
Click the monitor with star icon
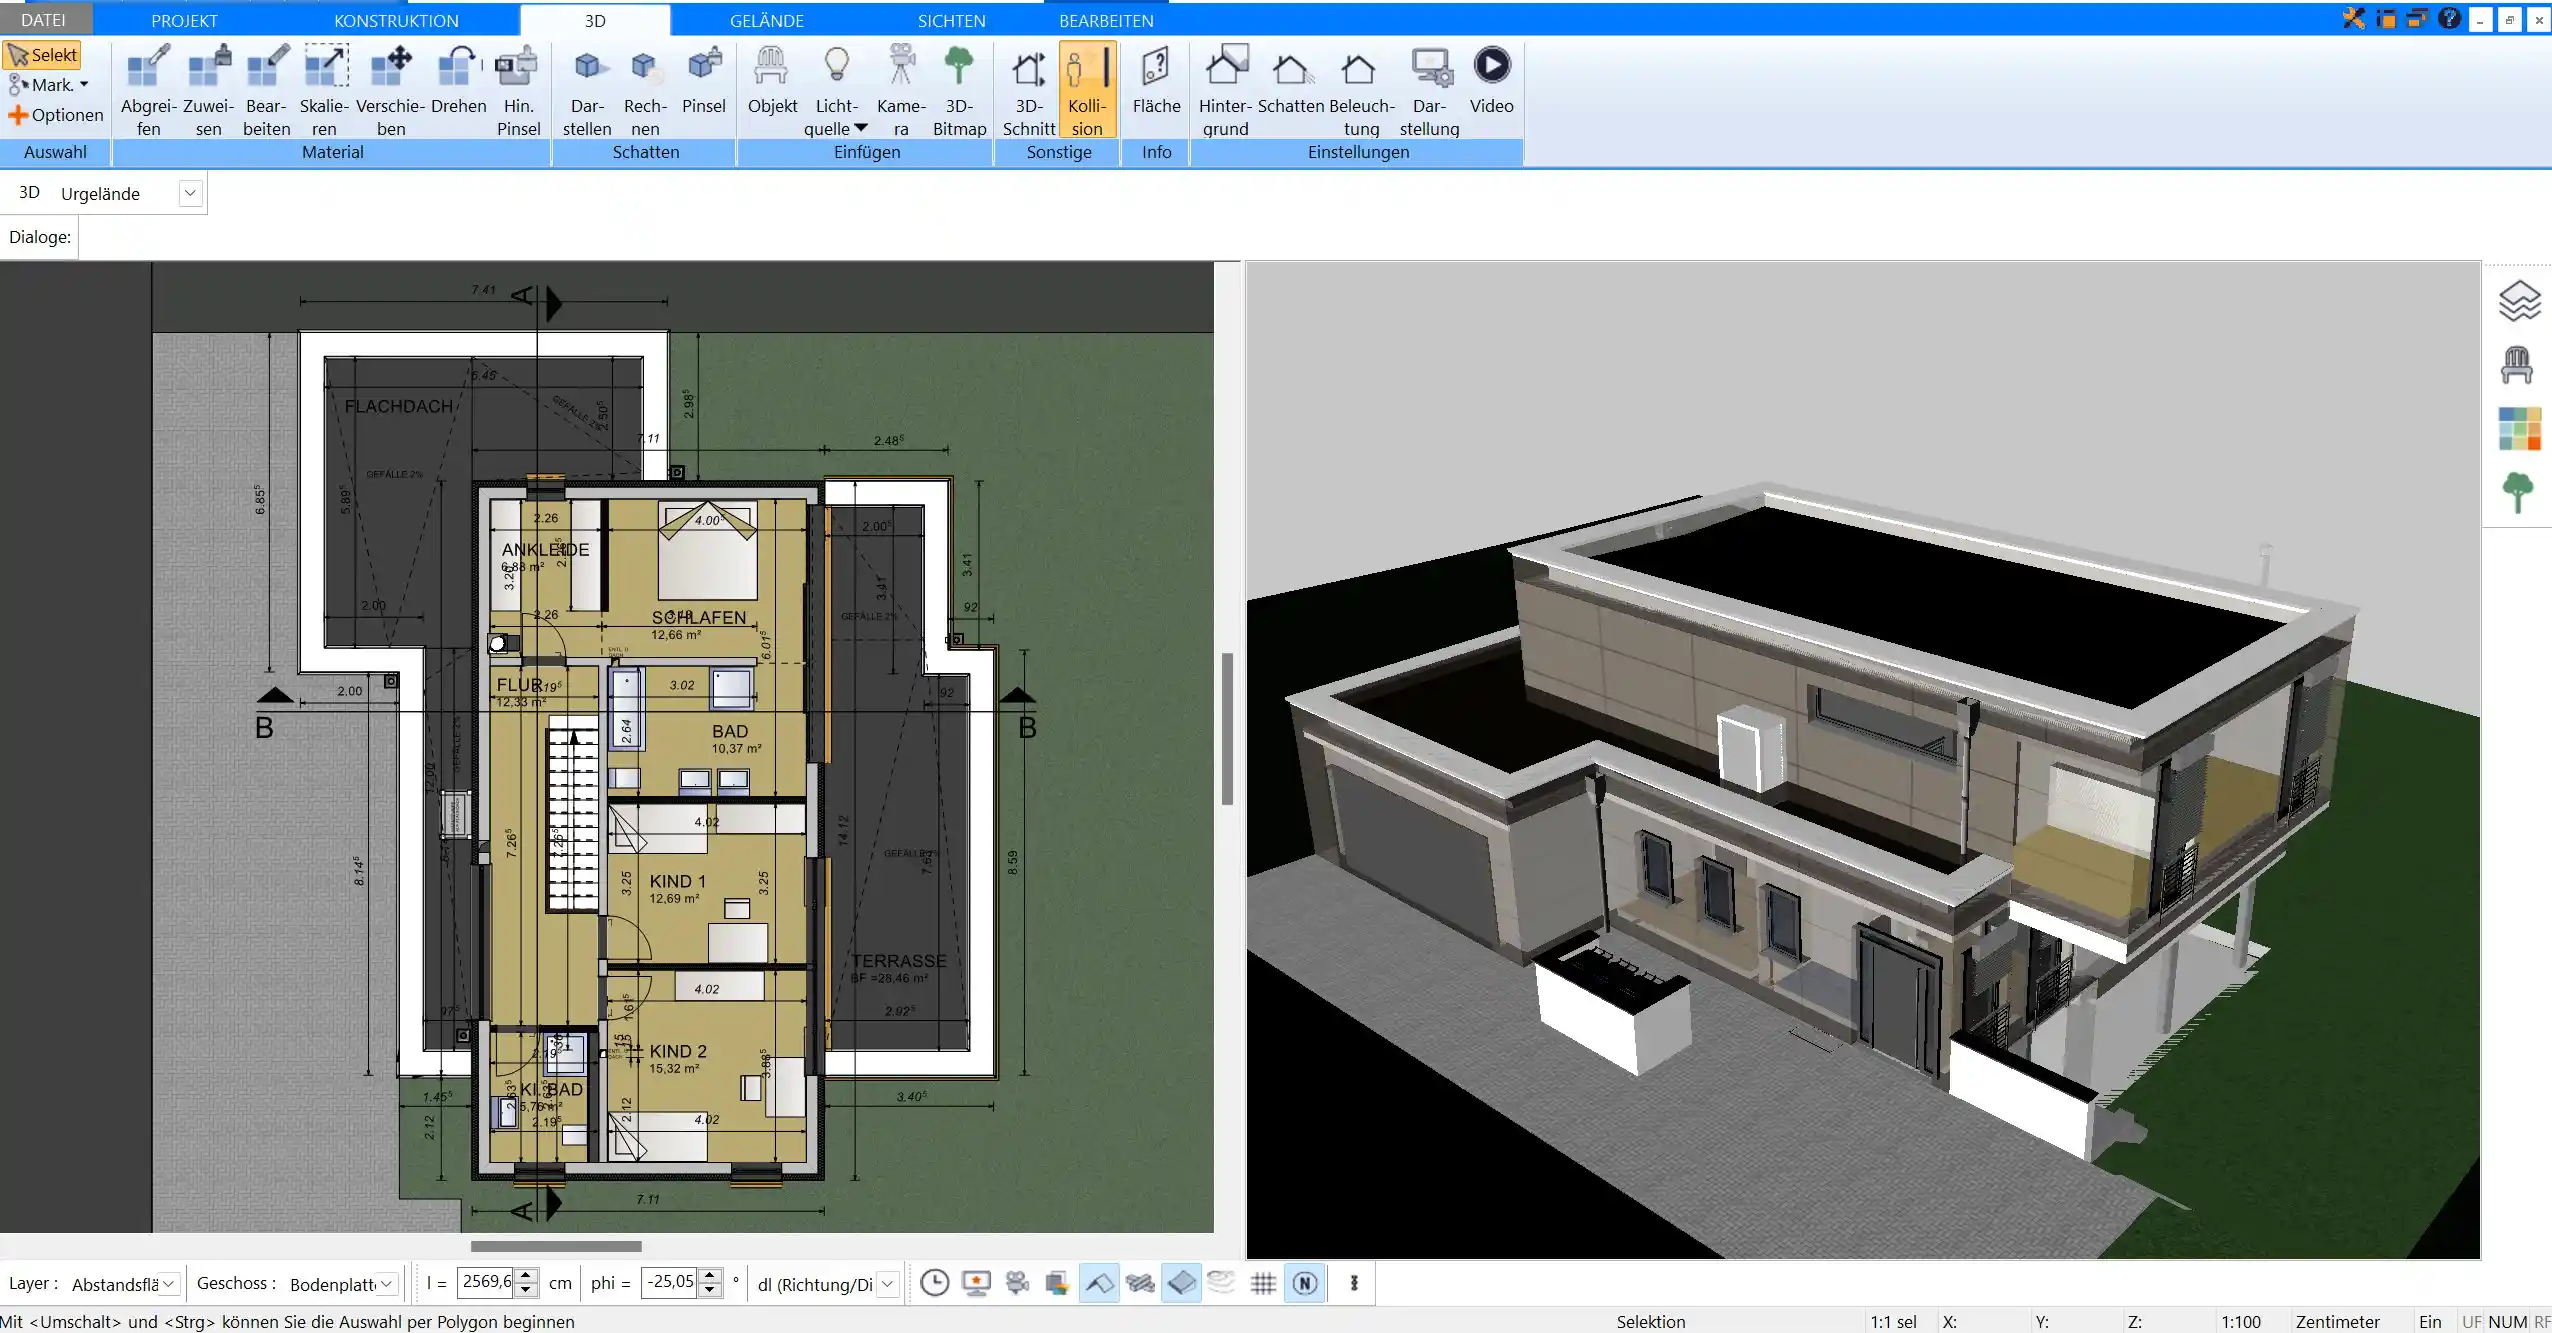[976, 1283]
